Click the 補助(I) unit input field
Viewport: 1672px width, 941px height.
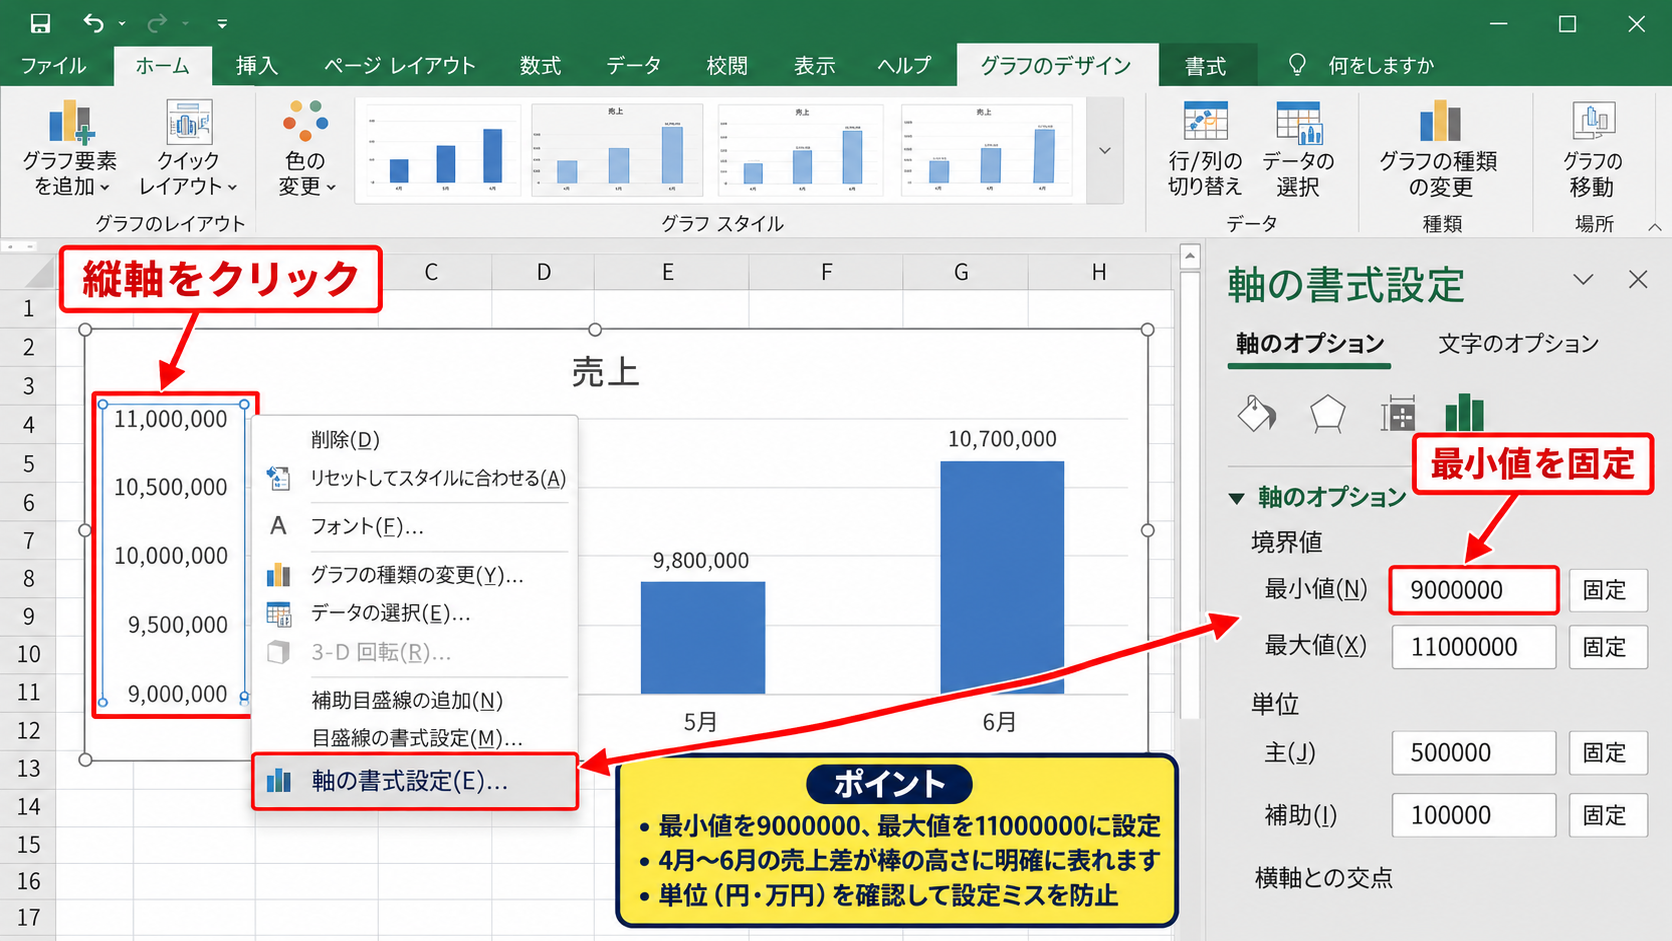click(1473, 815)
